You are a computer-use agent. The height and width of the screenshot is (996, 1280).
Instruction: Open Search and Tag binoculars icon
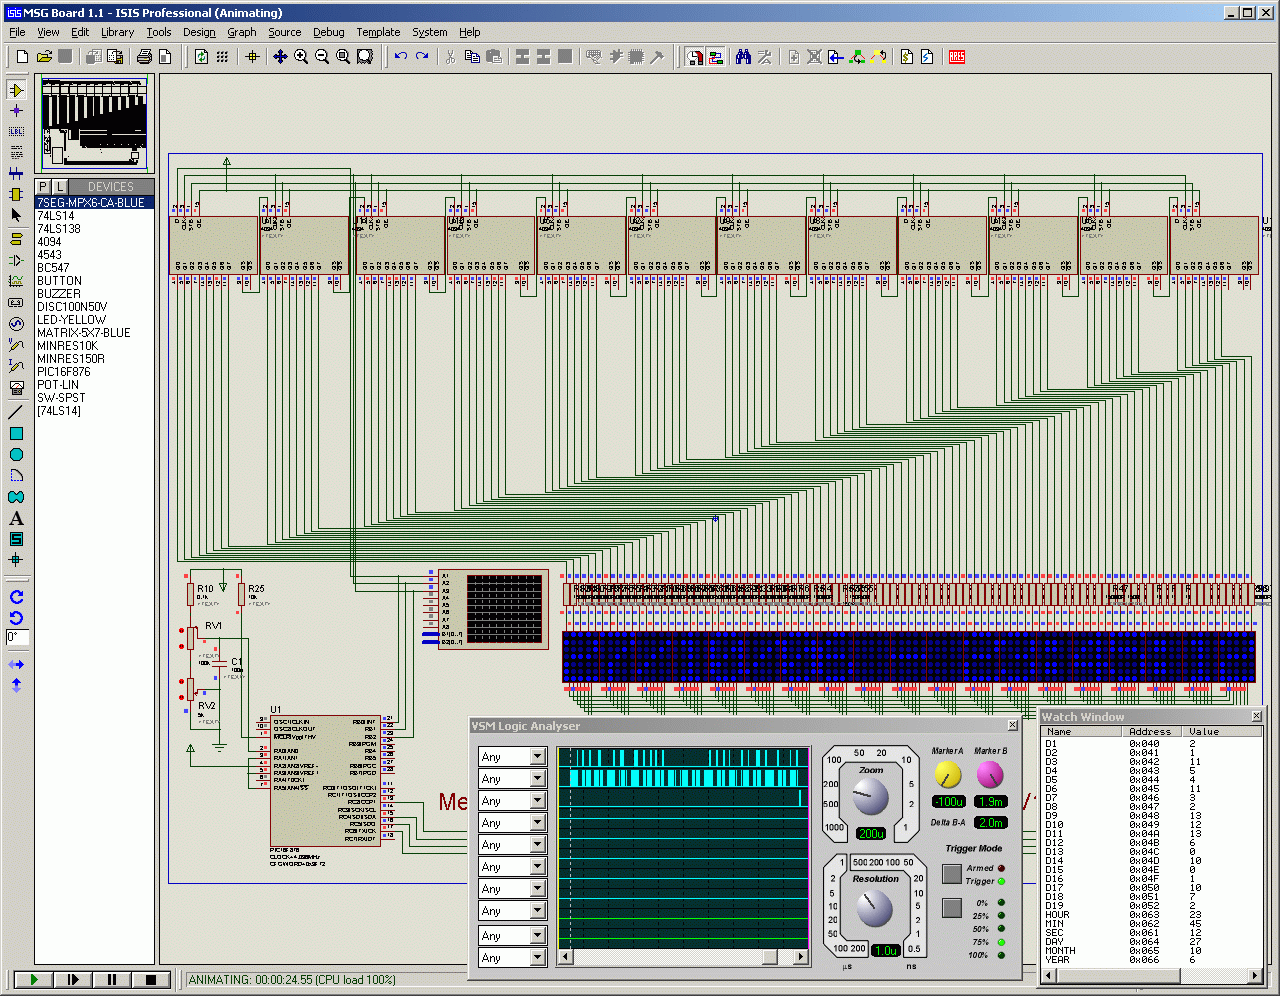point(743,57)
